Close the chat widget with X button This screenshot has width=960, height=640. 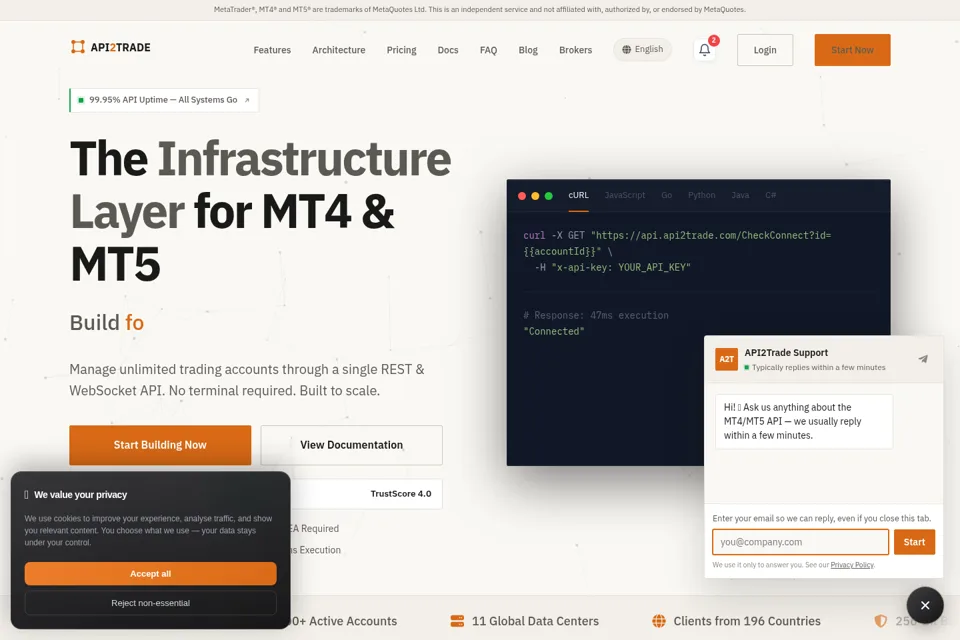pos(925,605)
